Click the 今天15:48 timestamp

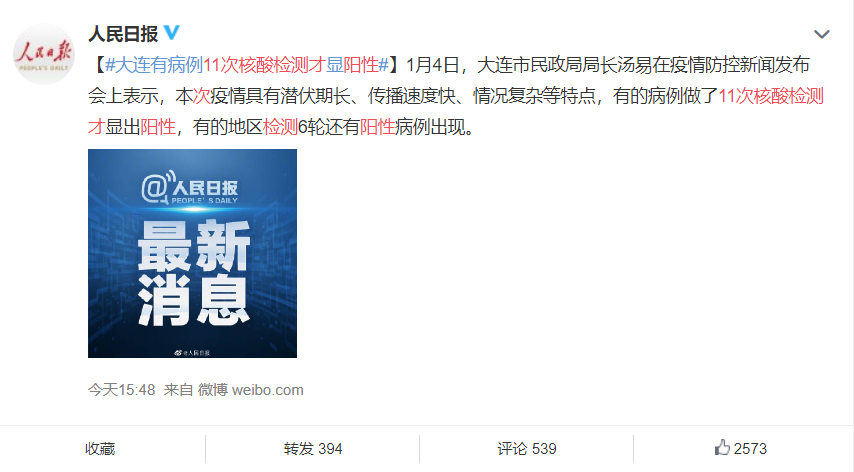pyautogui.click(x=122, y=390)
